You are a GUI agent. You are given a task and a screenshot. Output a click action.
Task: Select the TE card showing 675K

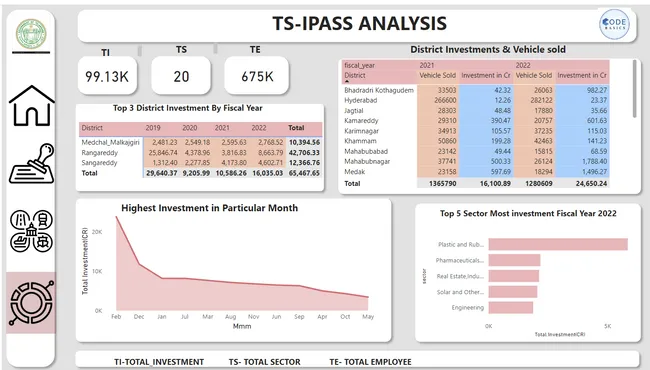(x=257, y=76)
